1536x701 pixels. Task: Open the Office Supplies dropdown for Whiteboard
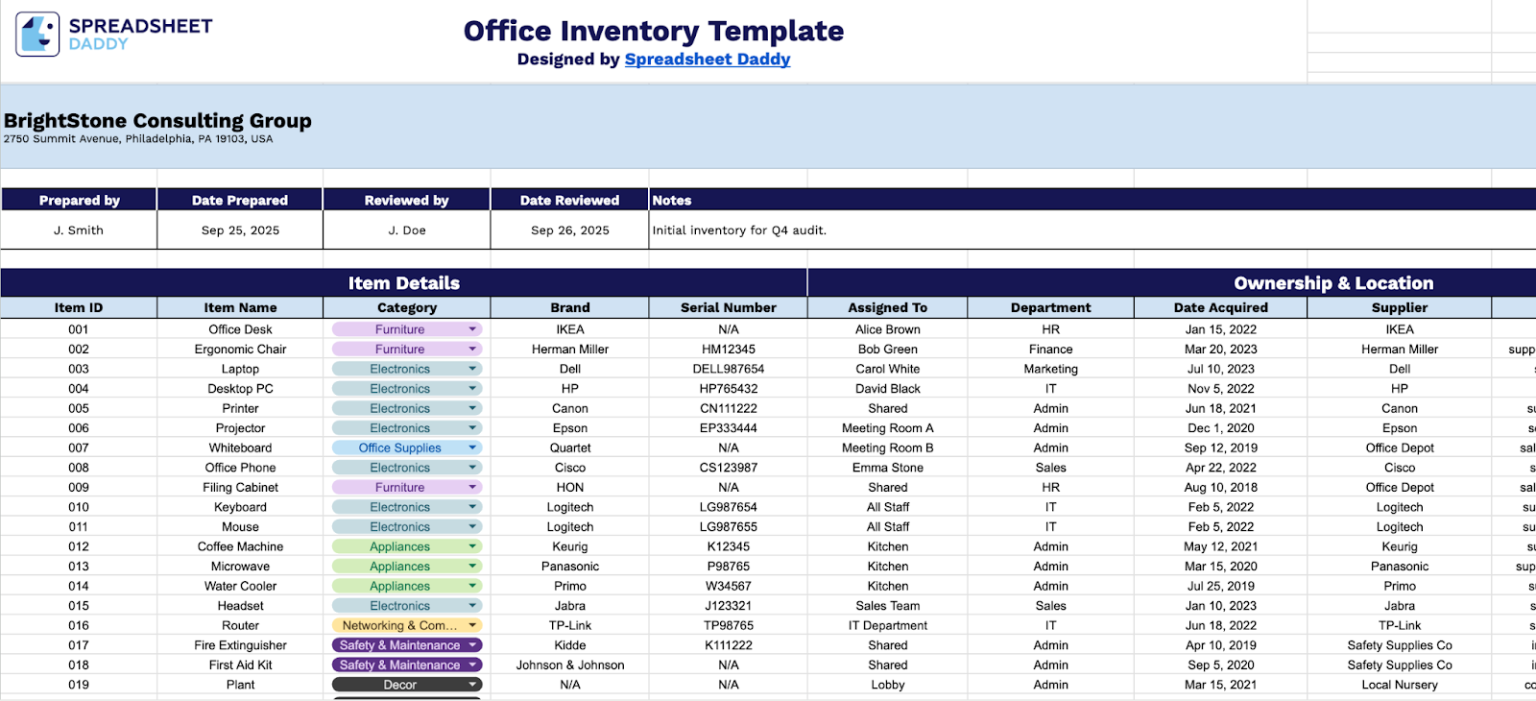click(472, 447)
